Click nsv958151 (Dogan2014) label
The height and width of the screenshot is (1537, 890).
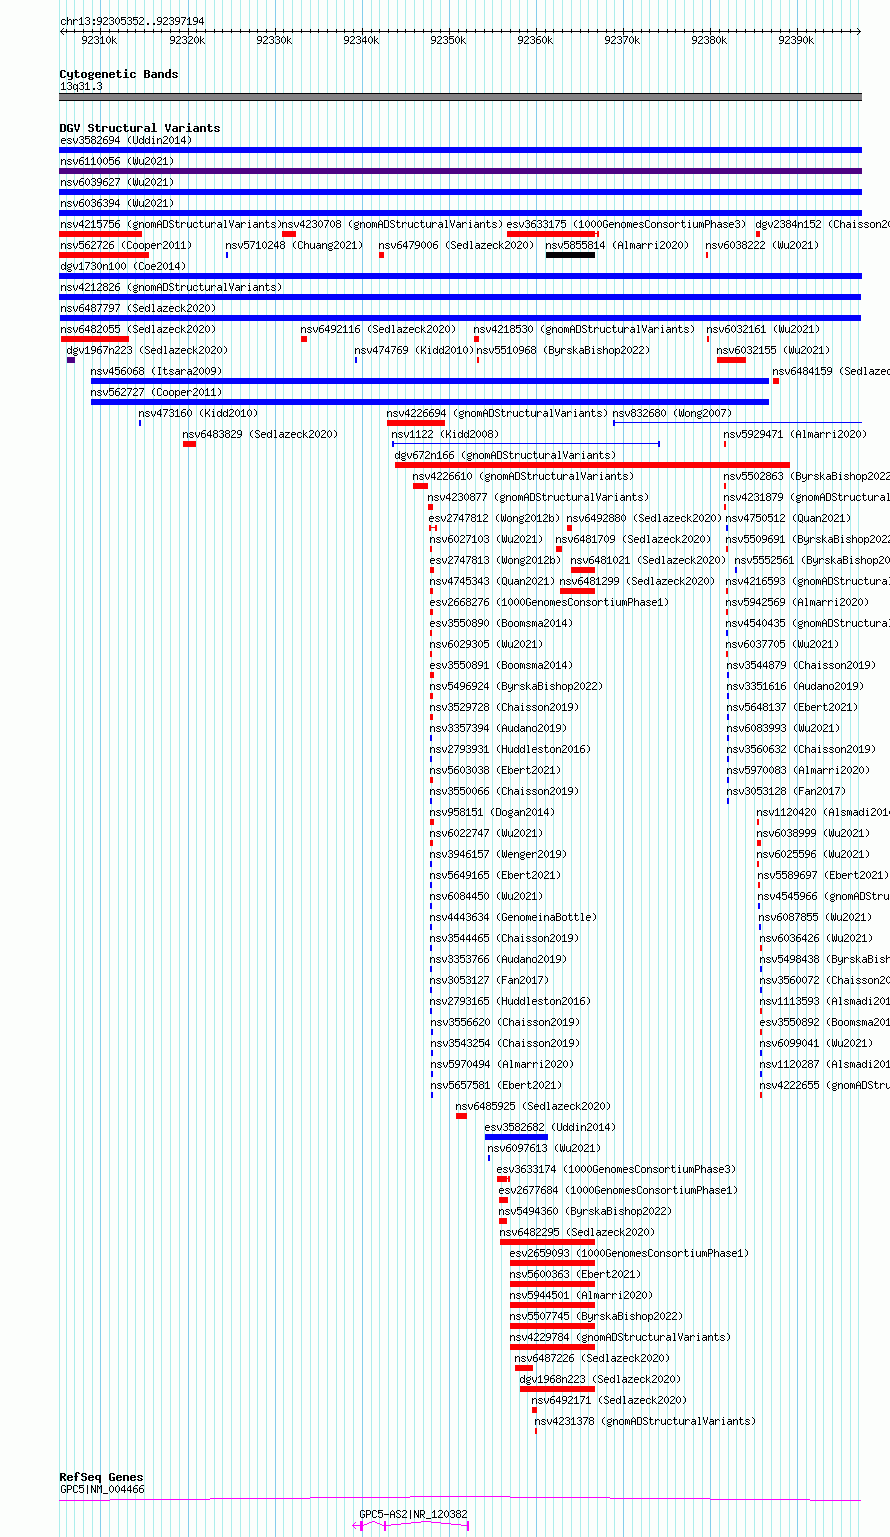(x=492, y=812)
